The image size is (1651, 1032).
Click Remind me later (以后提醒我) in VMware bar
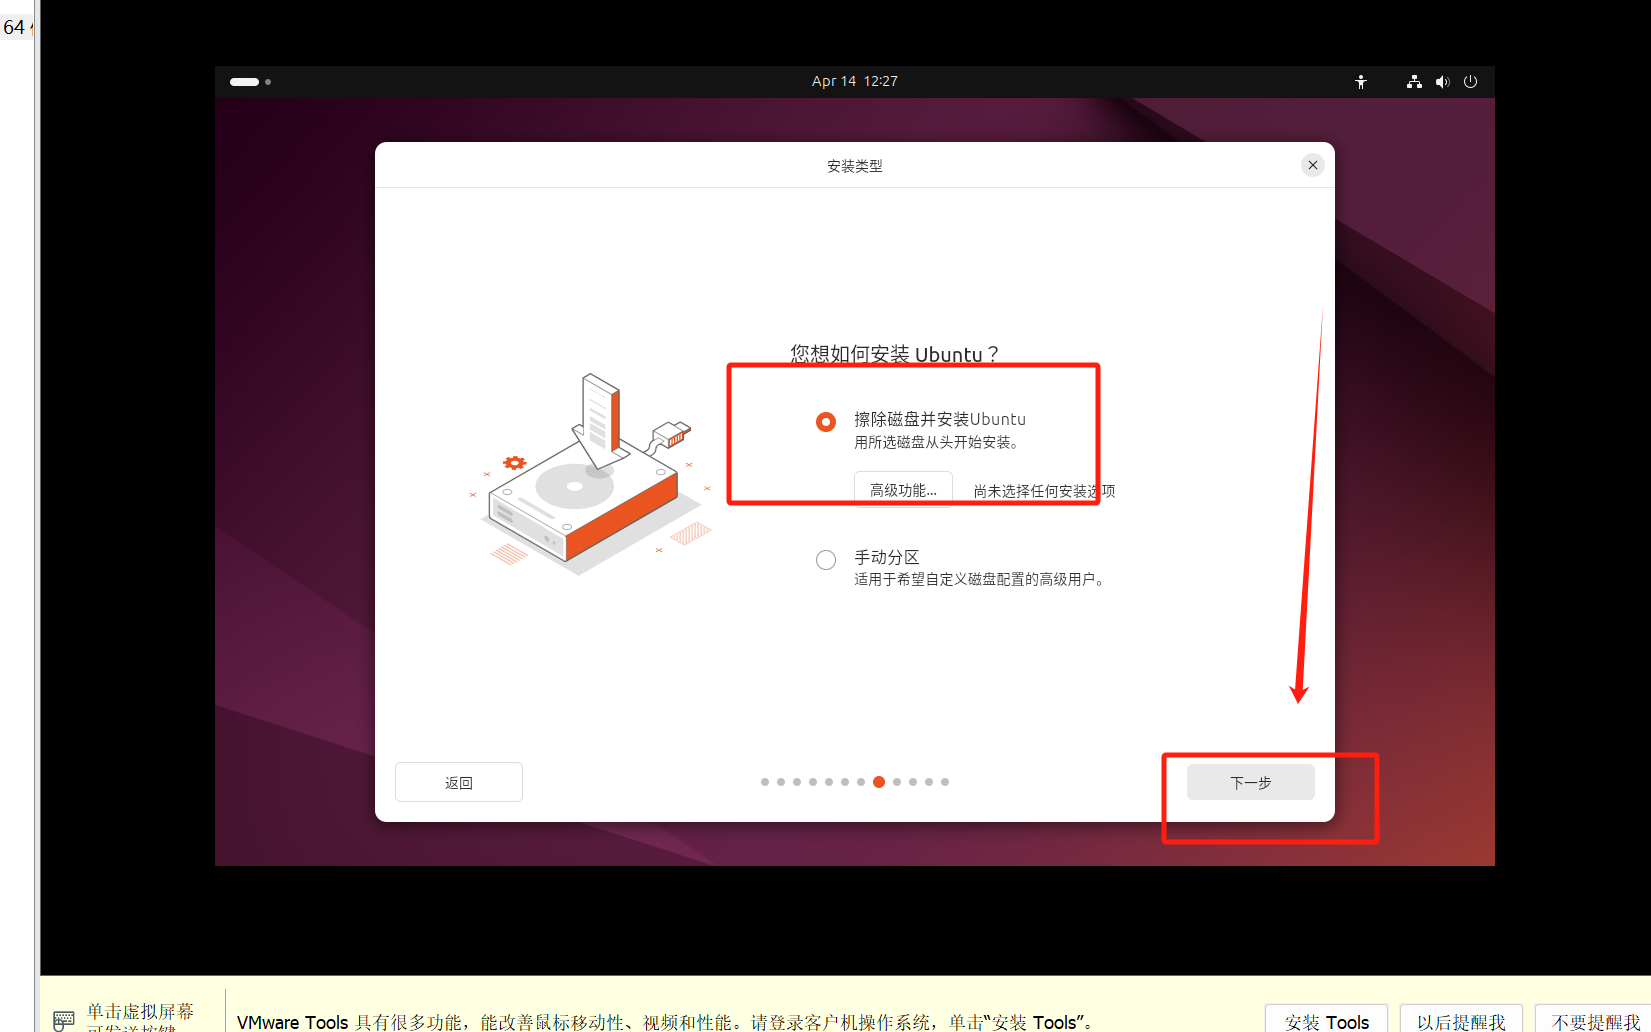coord(1461,1020)
